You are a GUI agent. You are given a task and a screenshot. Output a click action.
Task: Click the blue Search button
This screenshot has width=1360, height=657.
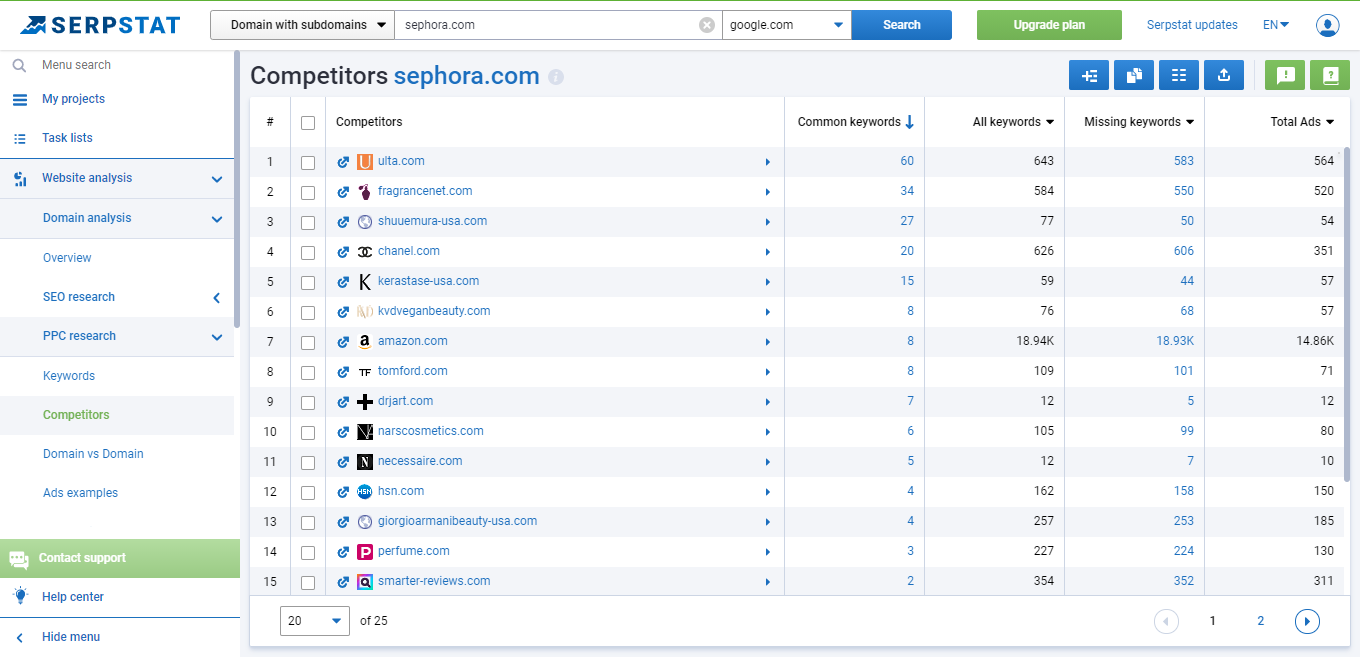click(x=902, y=25)
